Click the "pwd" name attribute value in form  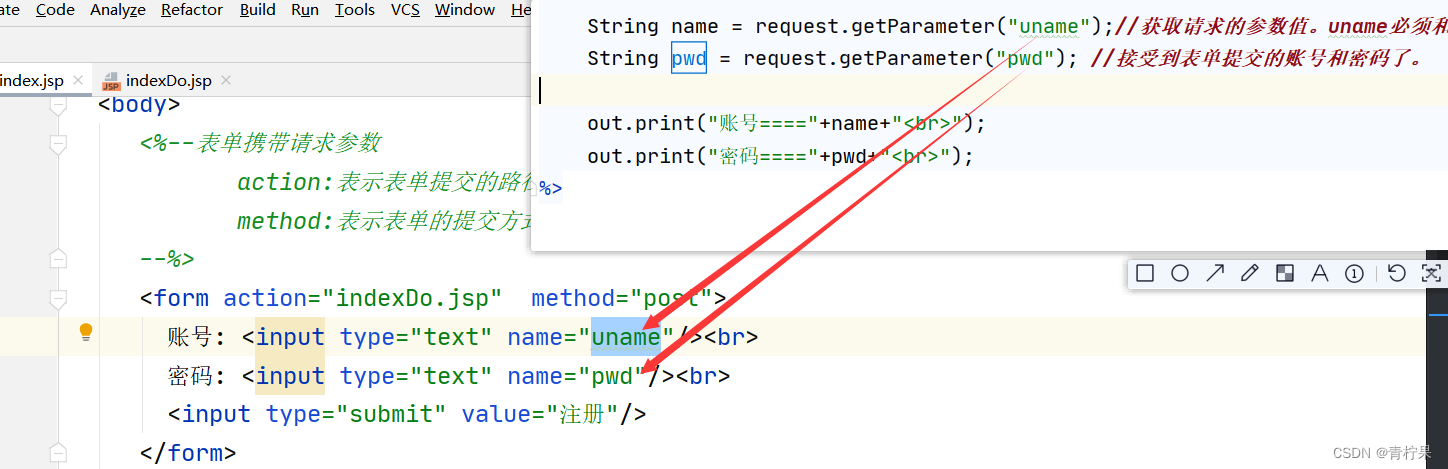(613, 377)
